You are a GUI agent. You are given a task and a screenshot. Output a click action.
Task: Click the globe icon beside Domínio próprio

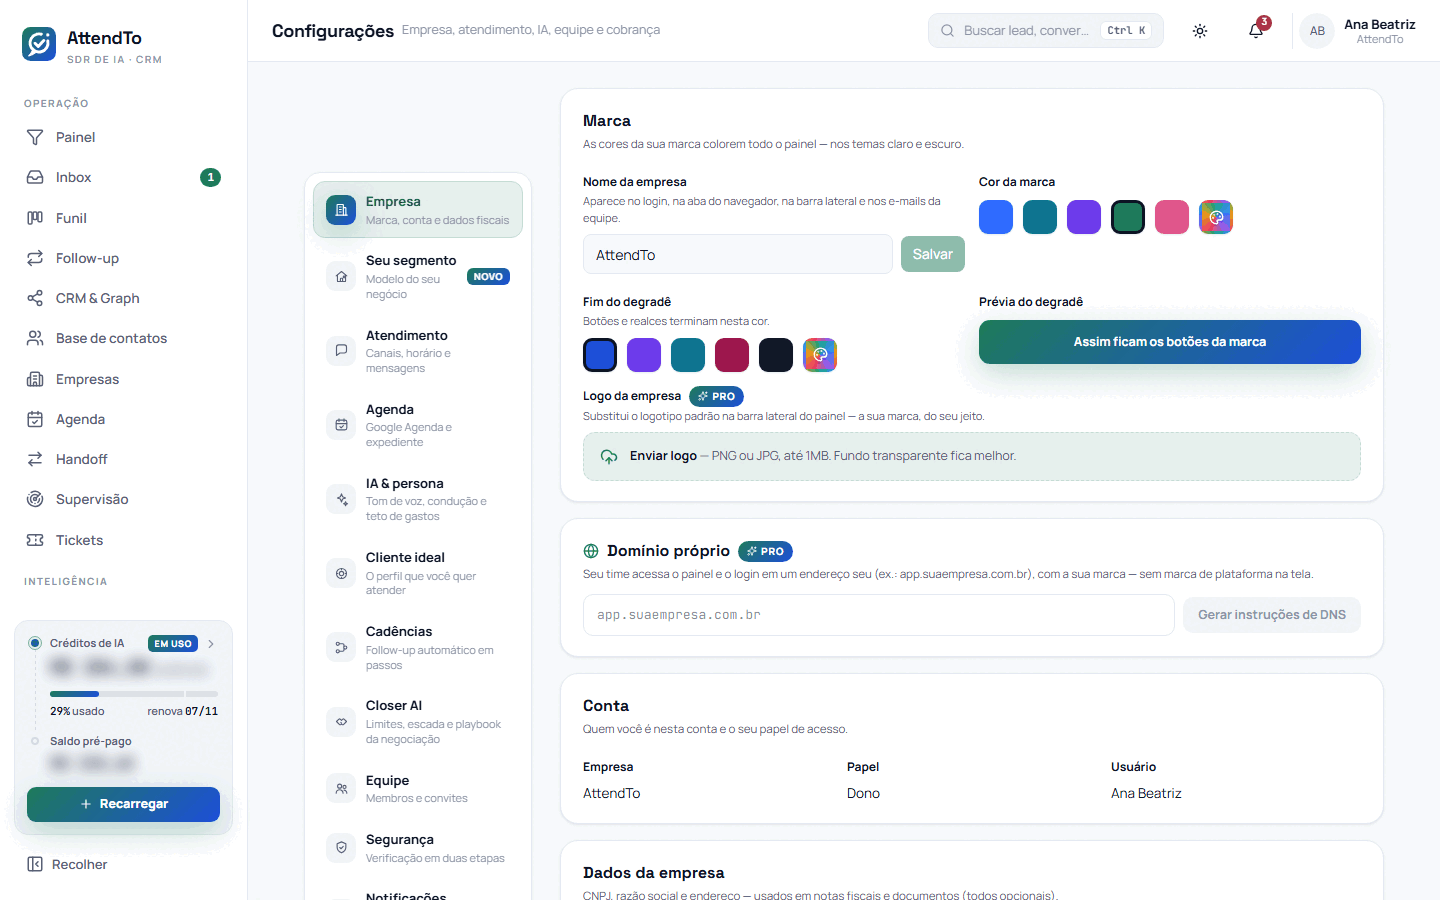pos(591,551)
